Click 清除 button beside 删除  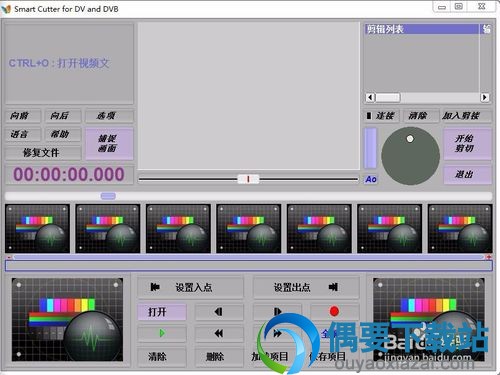click(162, 357)
